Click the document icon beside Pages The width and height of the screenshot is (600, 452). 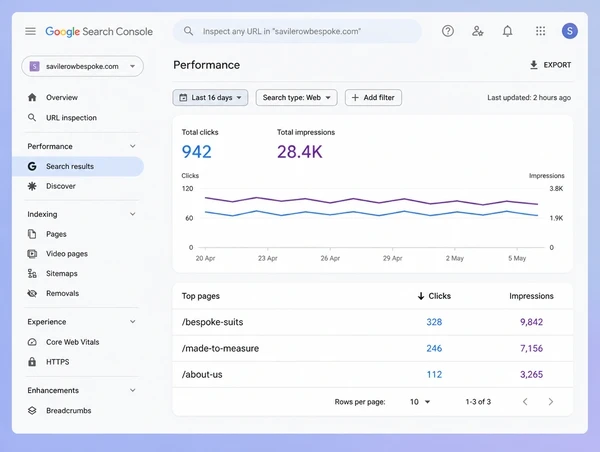[x=32, y=234]
